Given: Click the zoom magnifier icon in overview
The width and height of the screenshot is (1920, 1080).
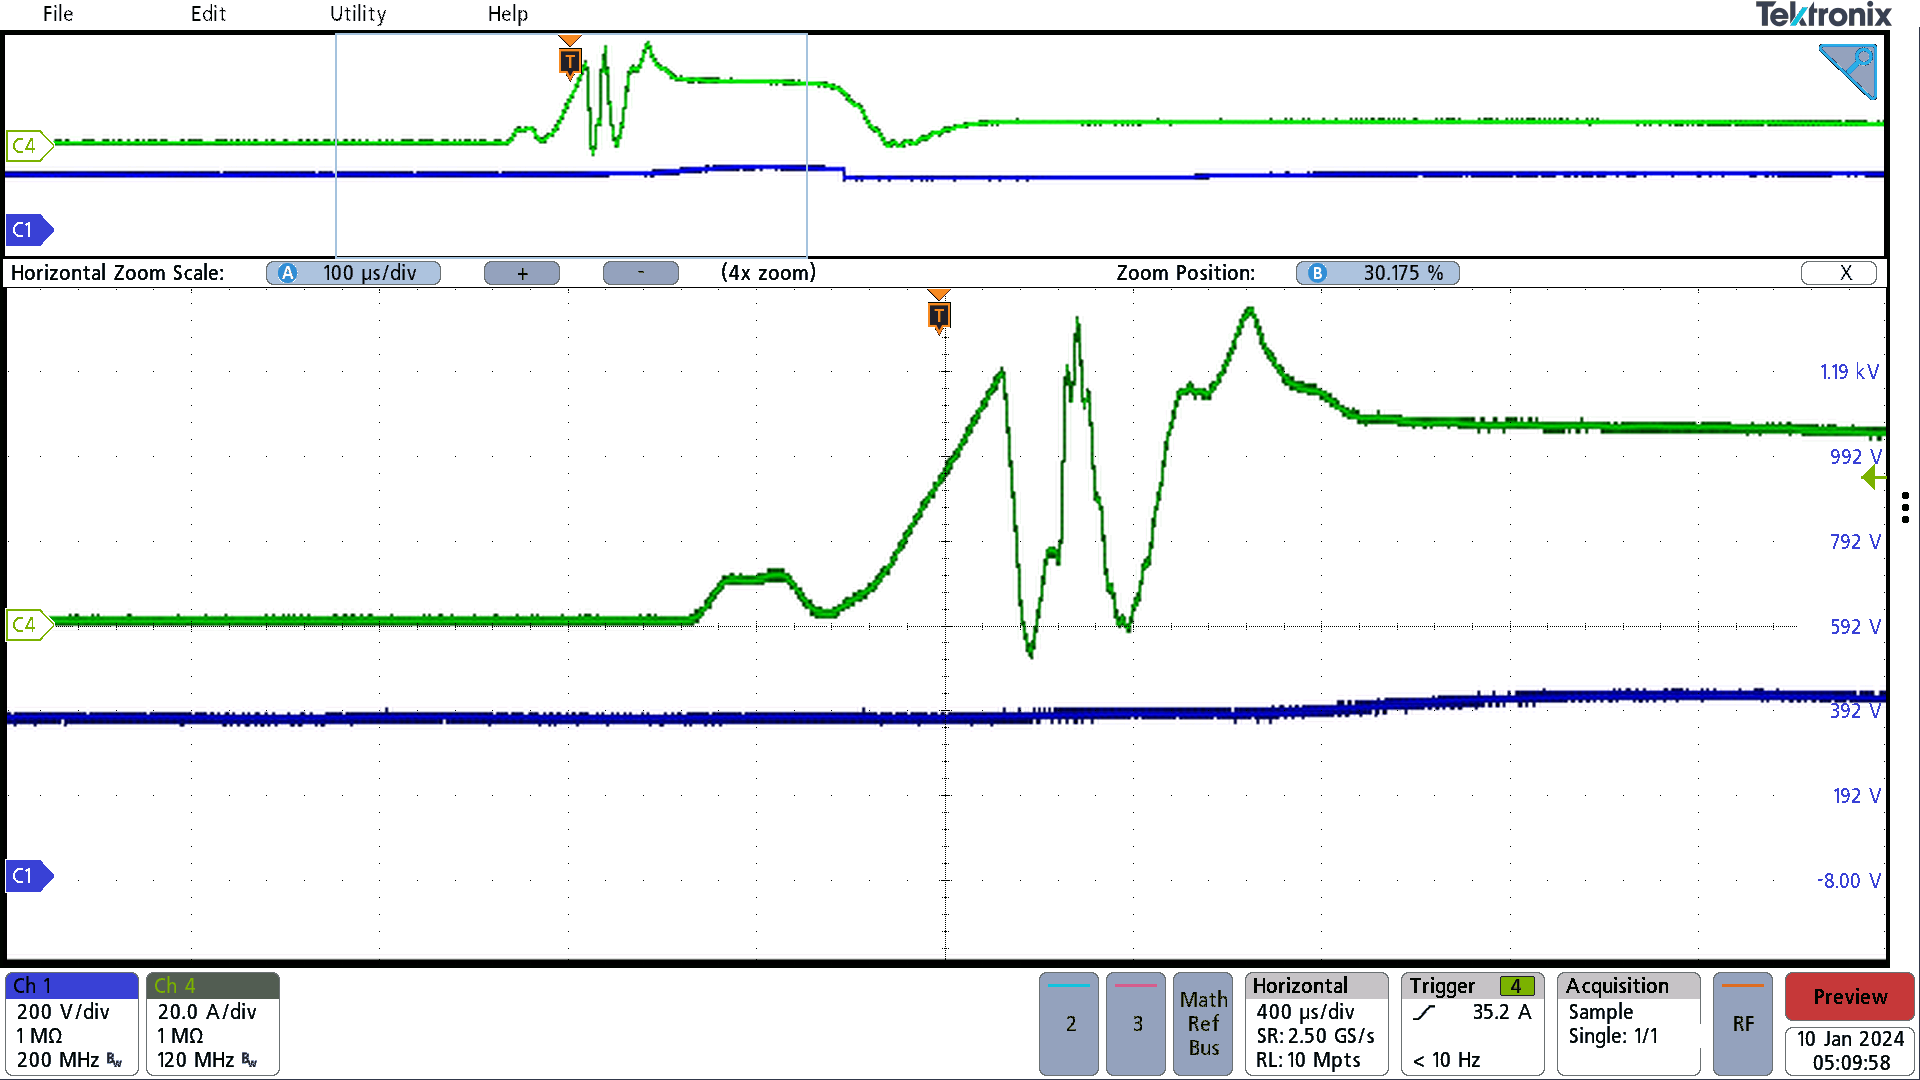Looking at the screenshot, I should pyautogui.click(x=1849, y=71).
